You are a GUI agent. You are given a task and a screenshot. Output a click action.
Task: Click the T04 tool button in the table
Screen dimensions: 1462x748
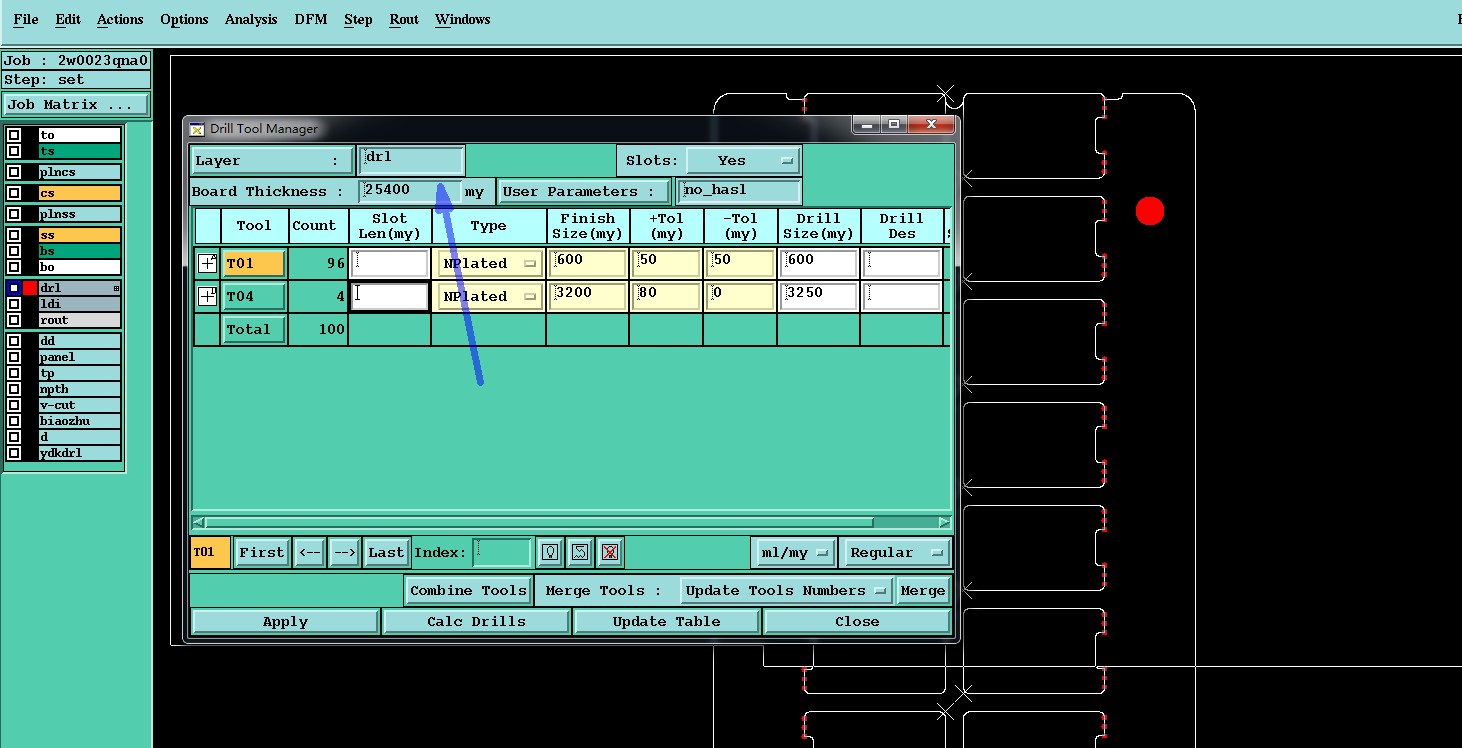pos(254,297)
